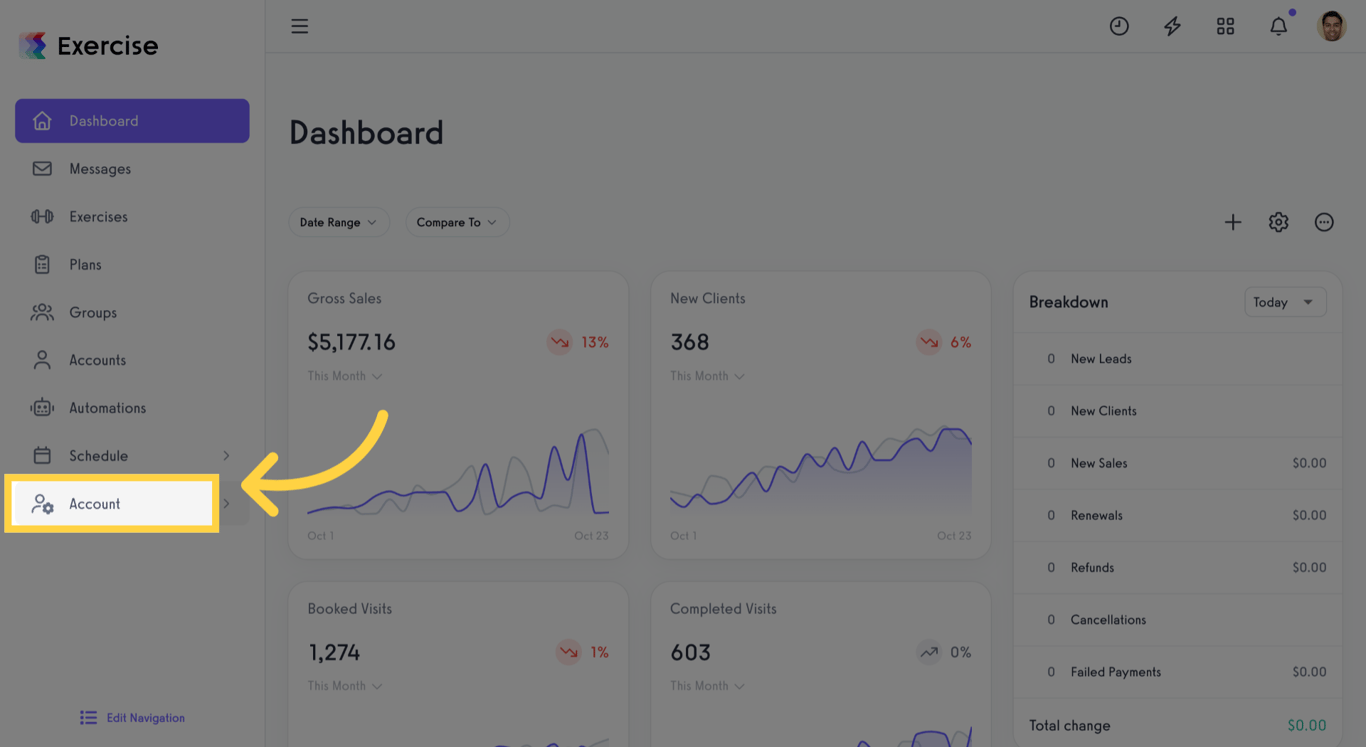Open the Compare To dropdown
The image size is (1366, 747).
tap(457, 222)
